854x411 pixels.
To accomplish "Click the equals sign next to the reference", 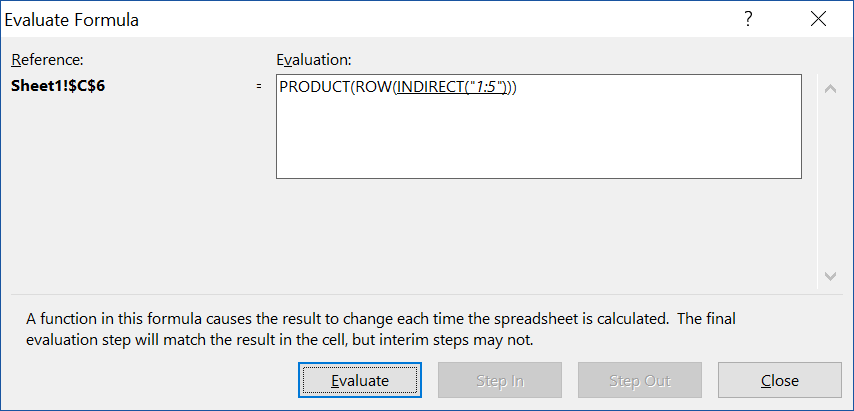I will pos(259,87).
